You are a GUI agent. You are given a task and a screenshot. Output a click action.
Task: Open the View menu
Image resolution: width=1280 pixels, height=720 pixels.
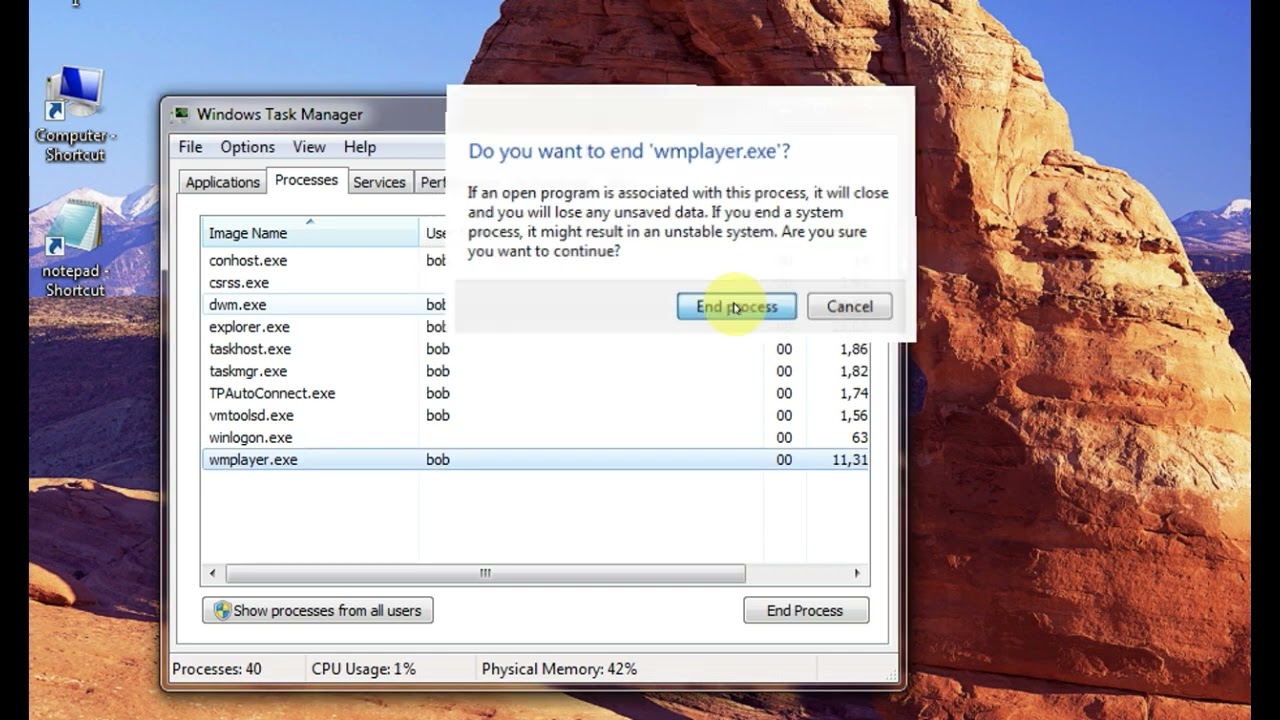pyautogui.click(x=309, y=147)
